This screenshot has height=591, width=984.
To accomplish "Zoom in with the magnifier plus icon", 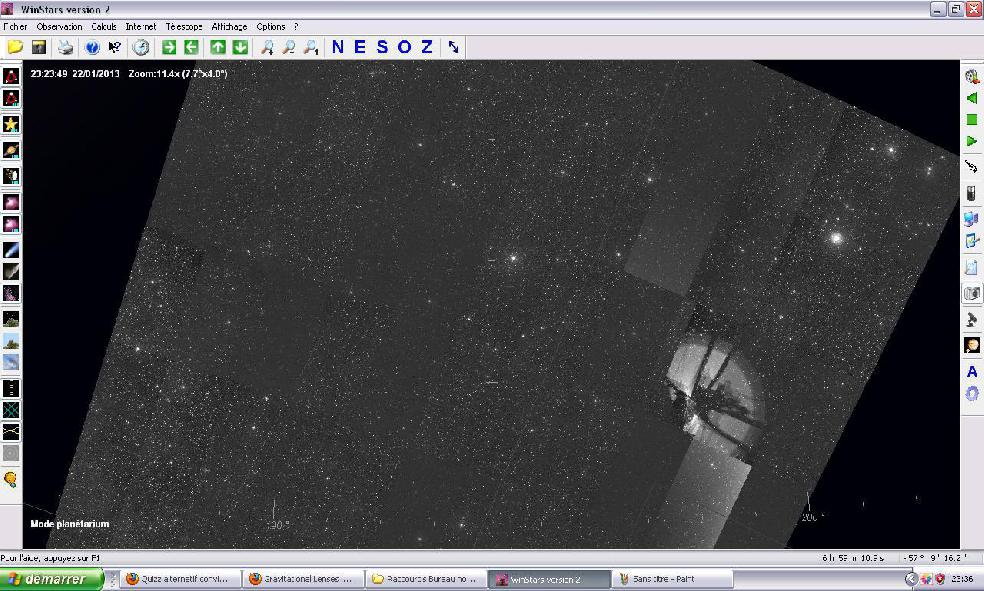I will coord(267,47).
